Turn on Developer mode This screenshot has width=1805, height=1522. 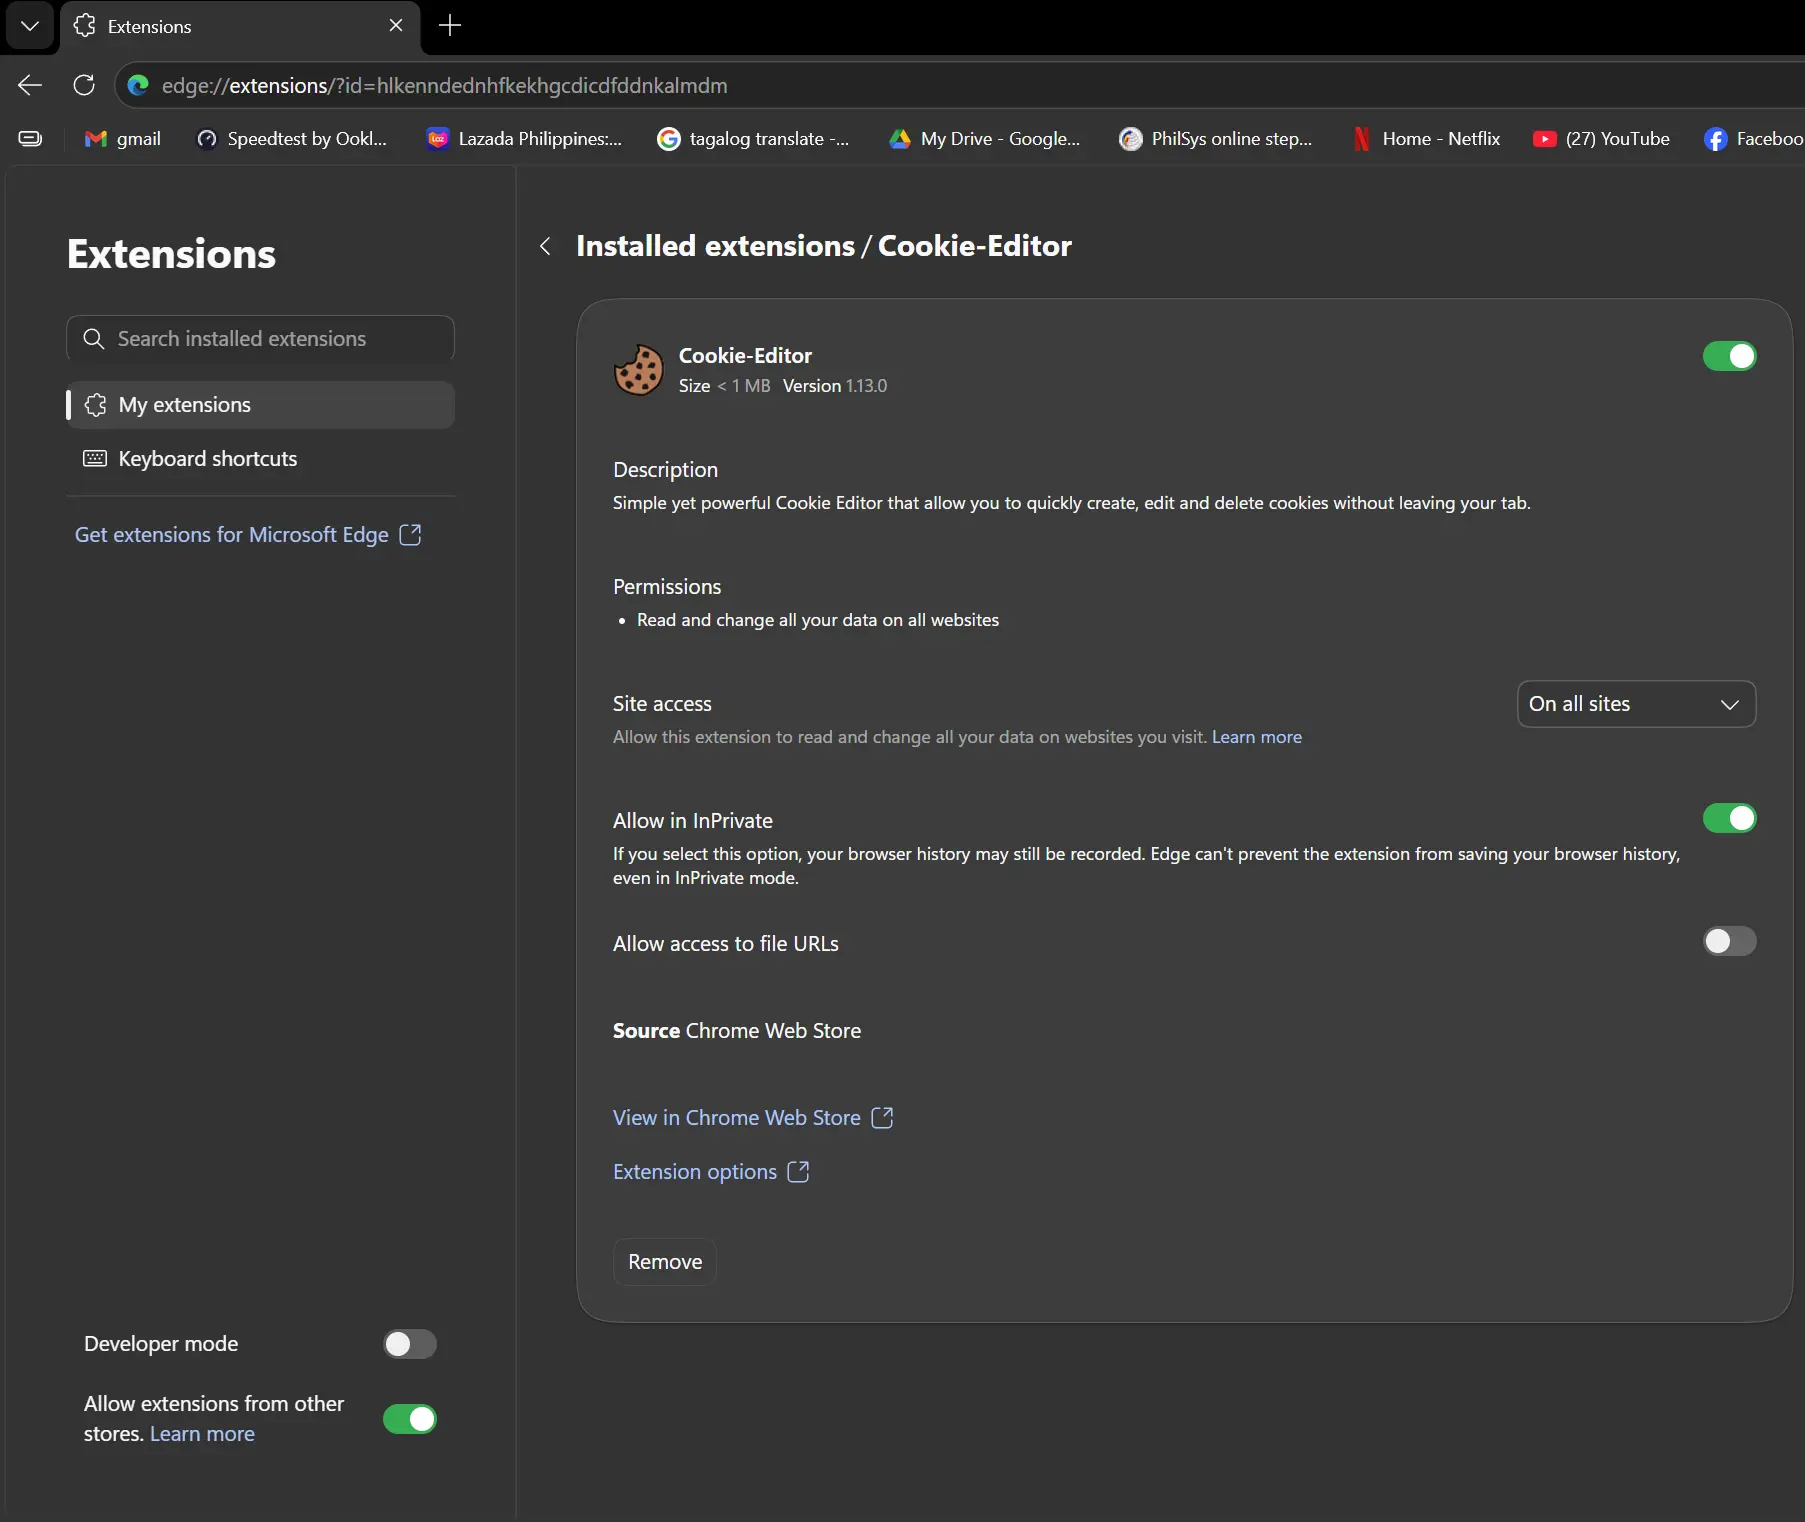click(x=410, y=1344)
